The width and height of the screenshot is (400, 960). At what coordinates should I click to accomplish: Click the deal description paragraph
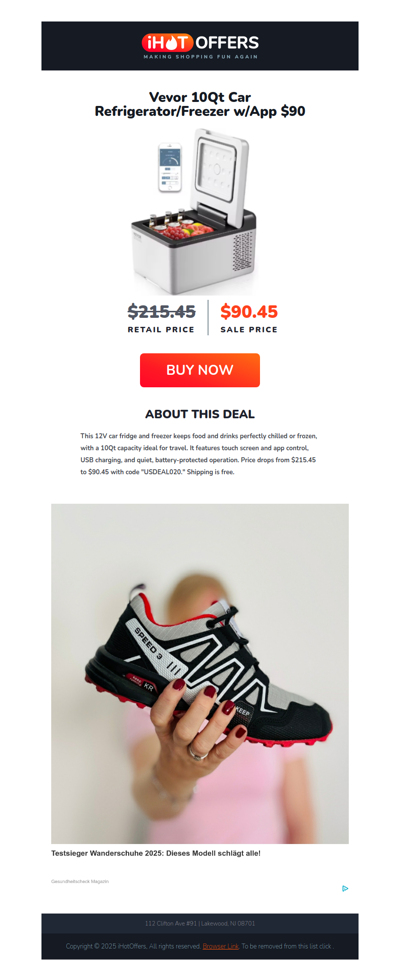click(x=200, y=454)
